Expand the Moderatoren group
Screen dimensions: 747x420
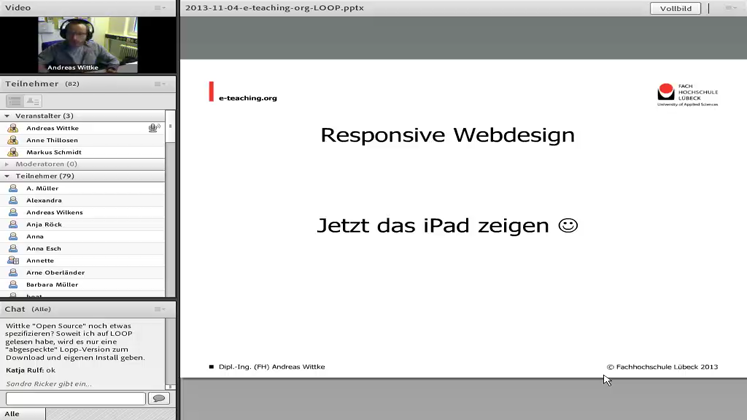pos(7,164)
